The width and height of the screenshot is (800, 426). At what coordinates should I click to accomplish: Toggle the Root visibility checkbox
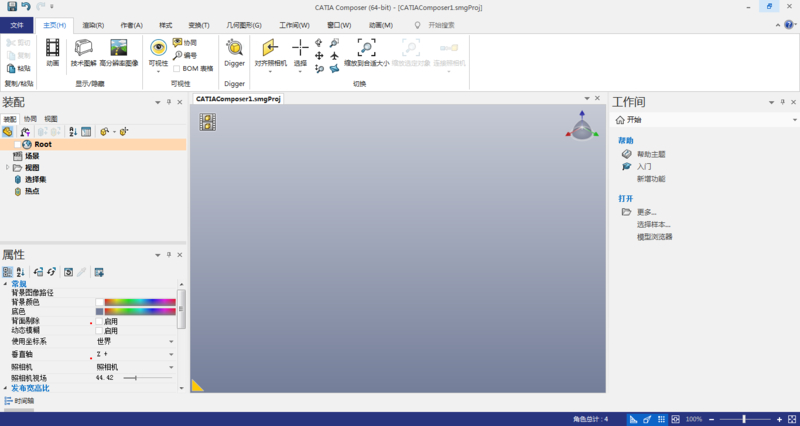17,144
